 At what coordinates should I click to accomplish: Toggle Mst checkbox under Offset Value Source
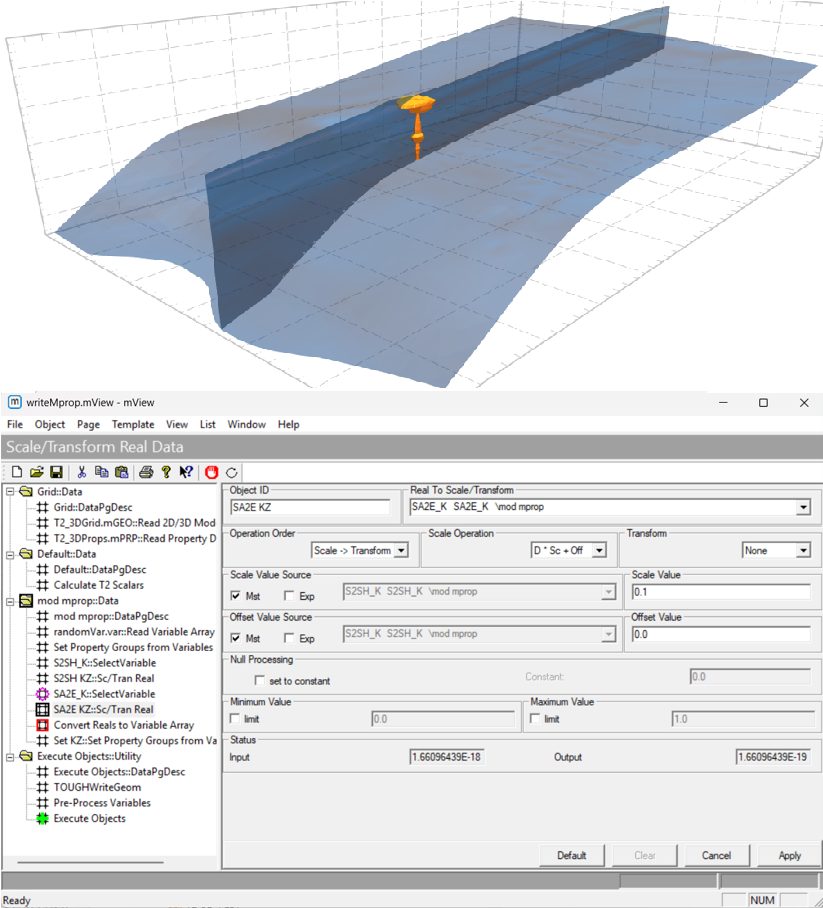[x=235, y=638]
